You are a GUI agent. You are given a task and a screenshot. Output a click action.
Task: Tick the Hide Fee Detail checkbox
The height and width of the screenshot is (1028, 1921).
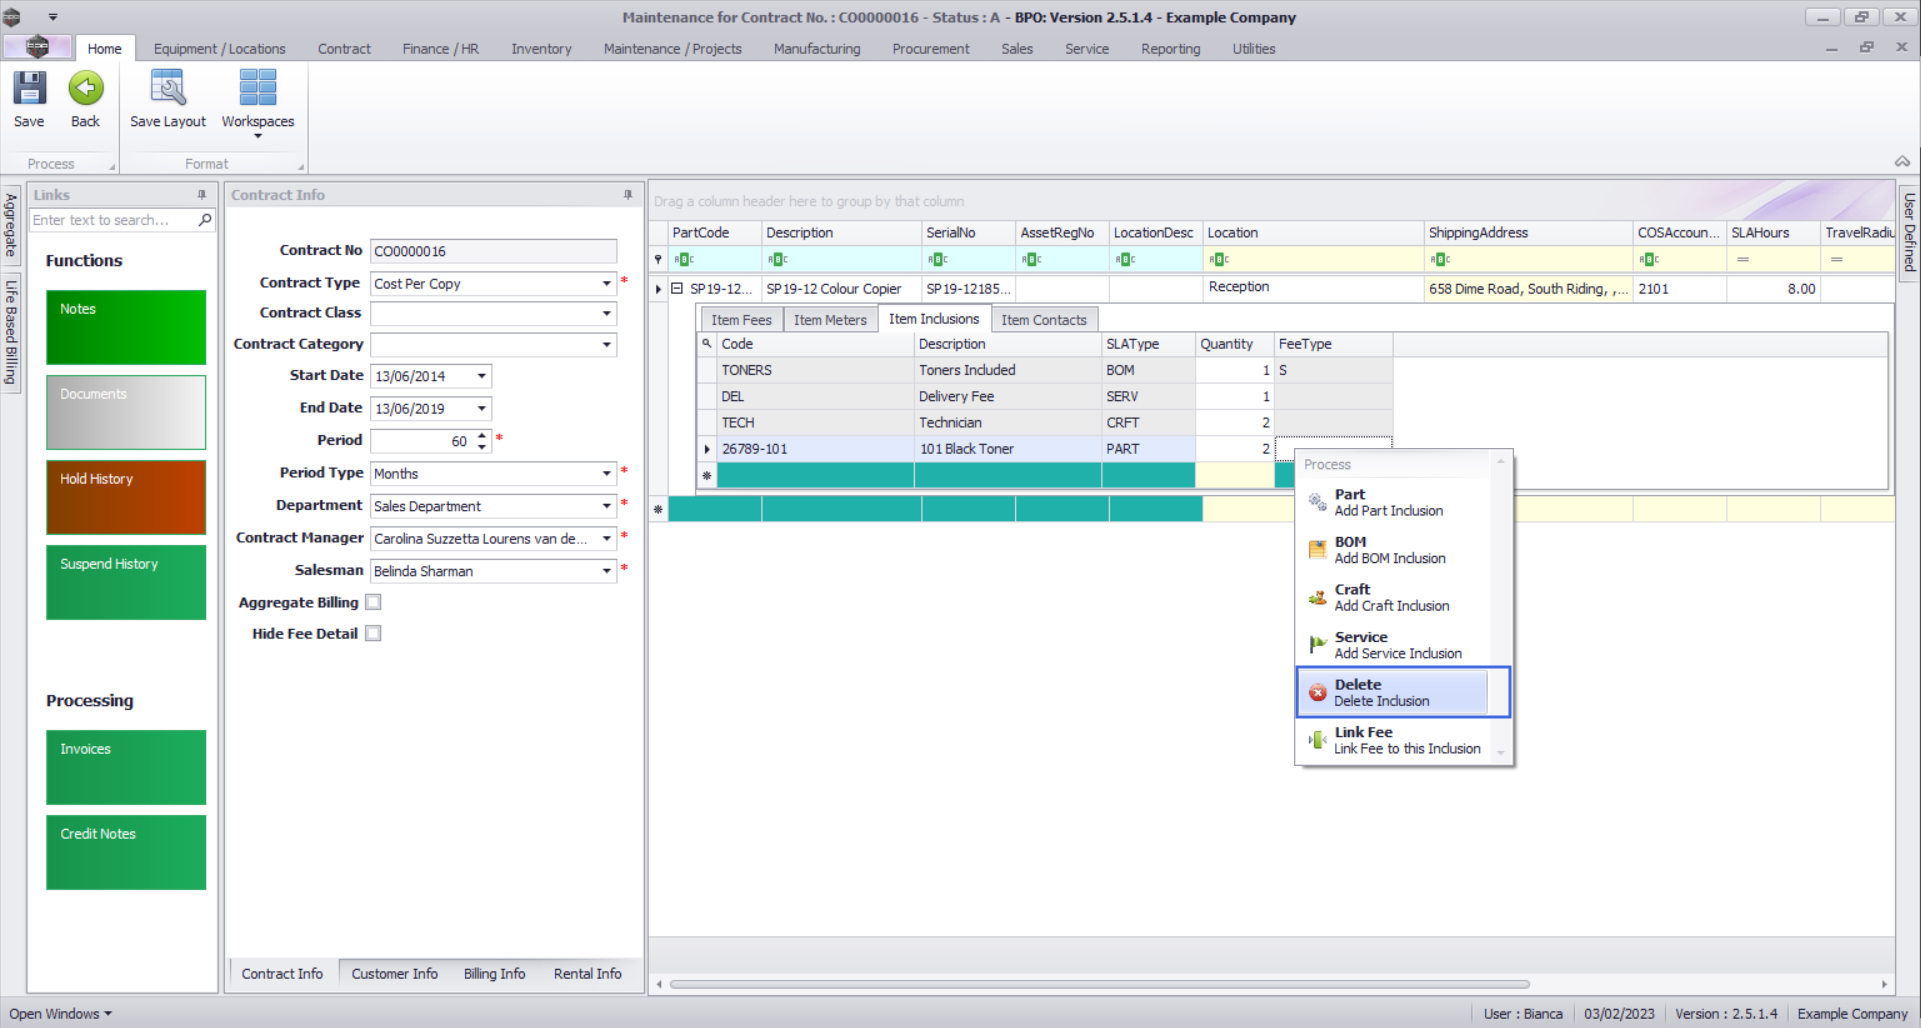[x=373, y=633]
